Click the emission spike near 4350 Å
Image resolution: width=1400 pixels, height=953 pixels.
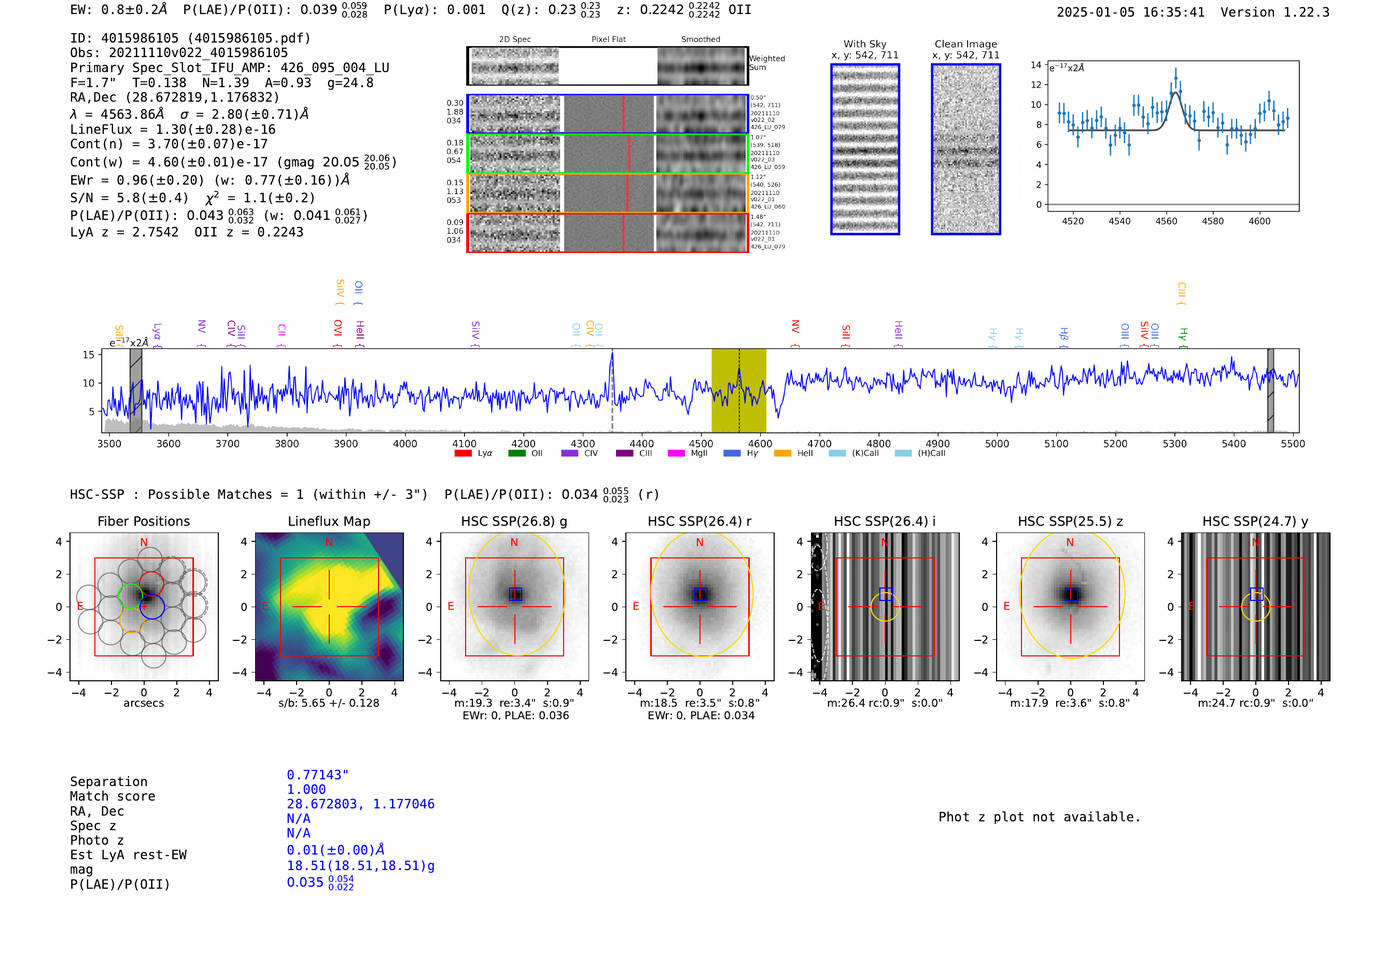tap(612, 365)
